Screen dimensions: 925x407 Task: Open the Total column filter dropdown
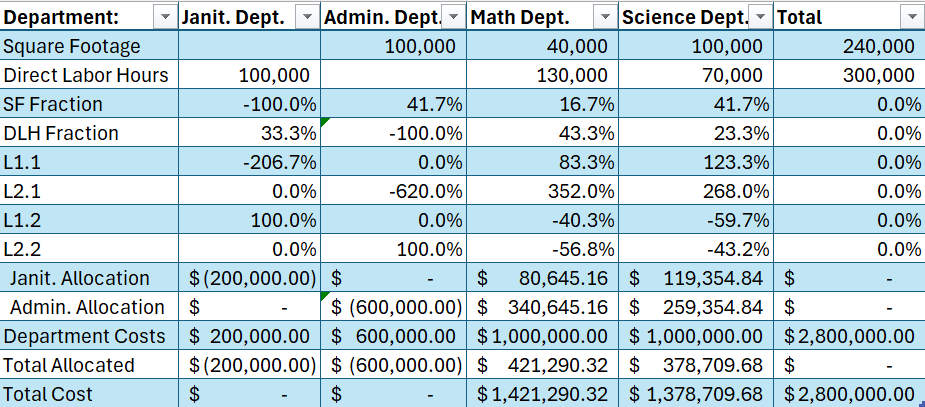click(x=910, y=17)
